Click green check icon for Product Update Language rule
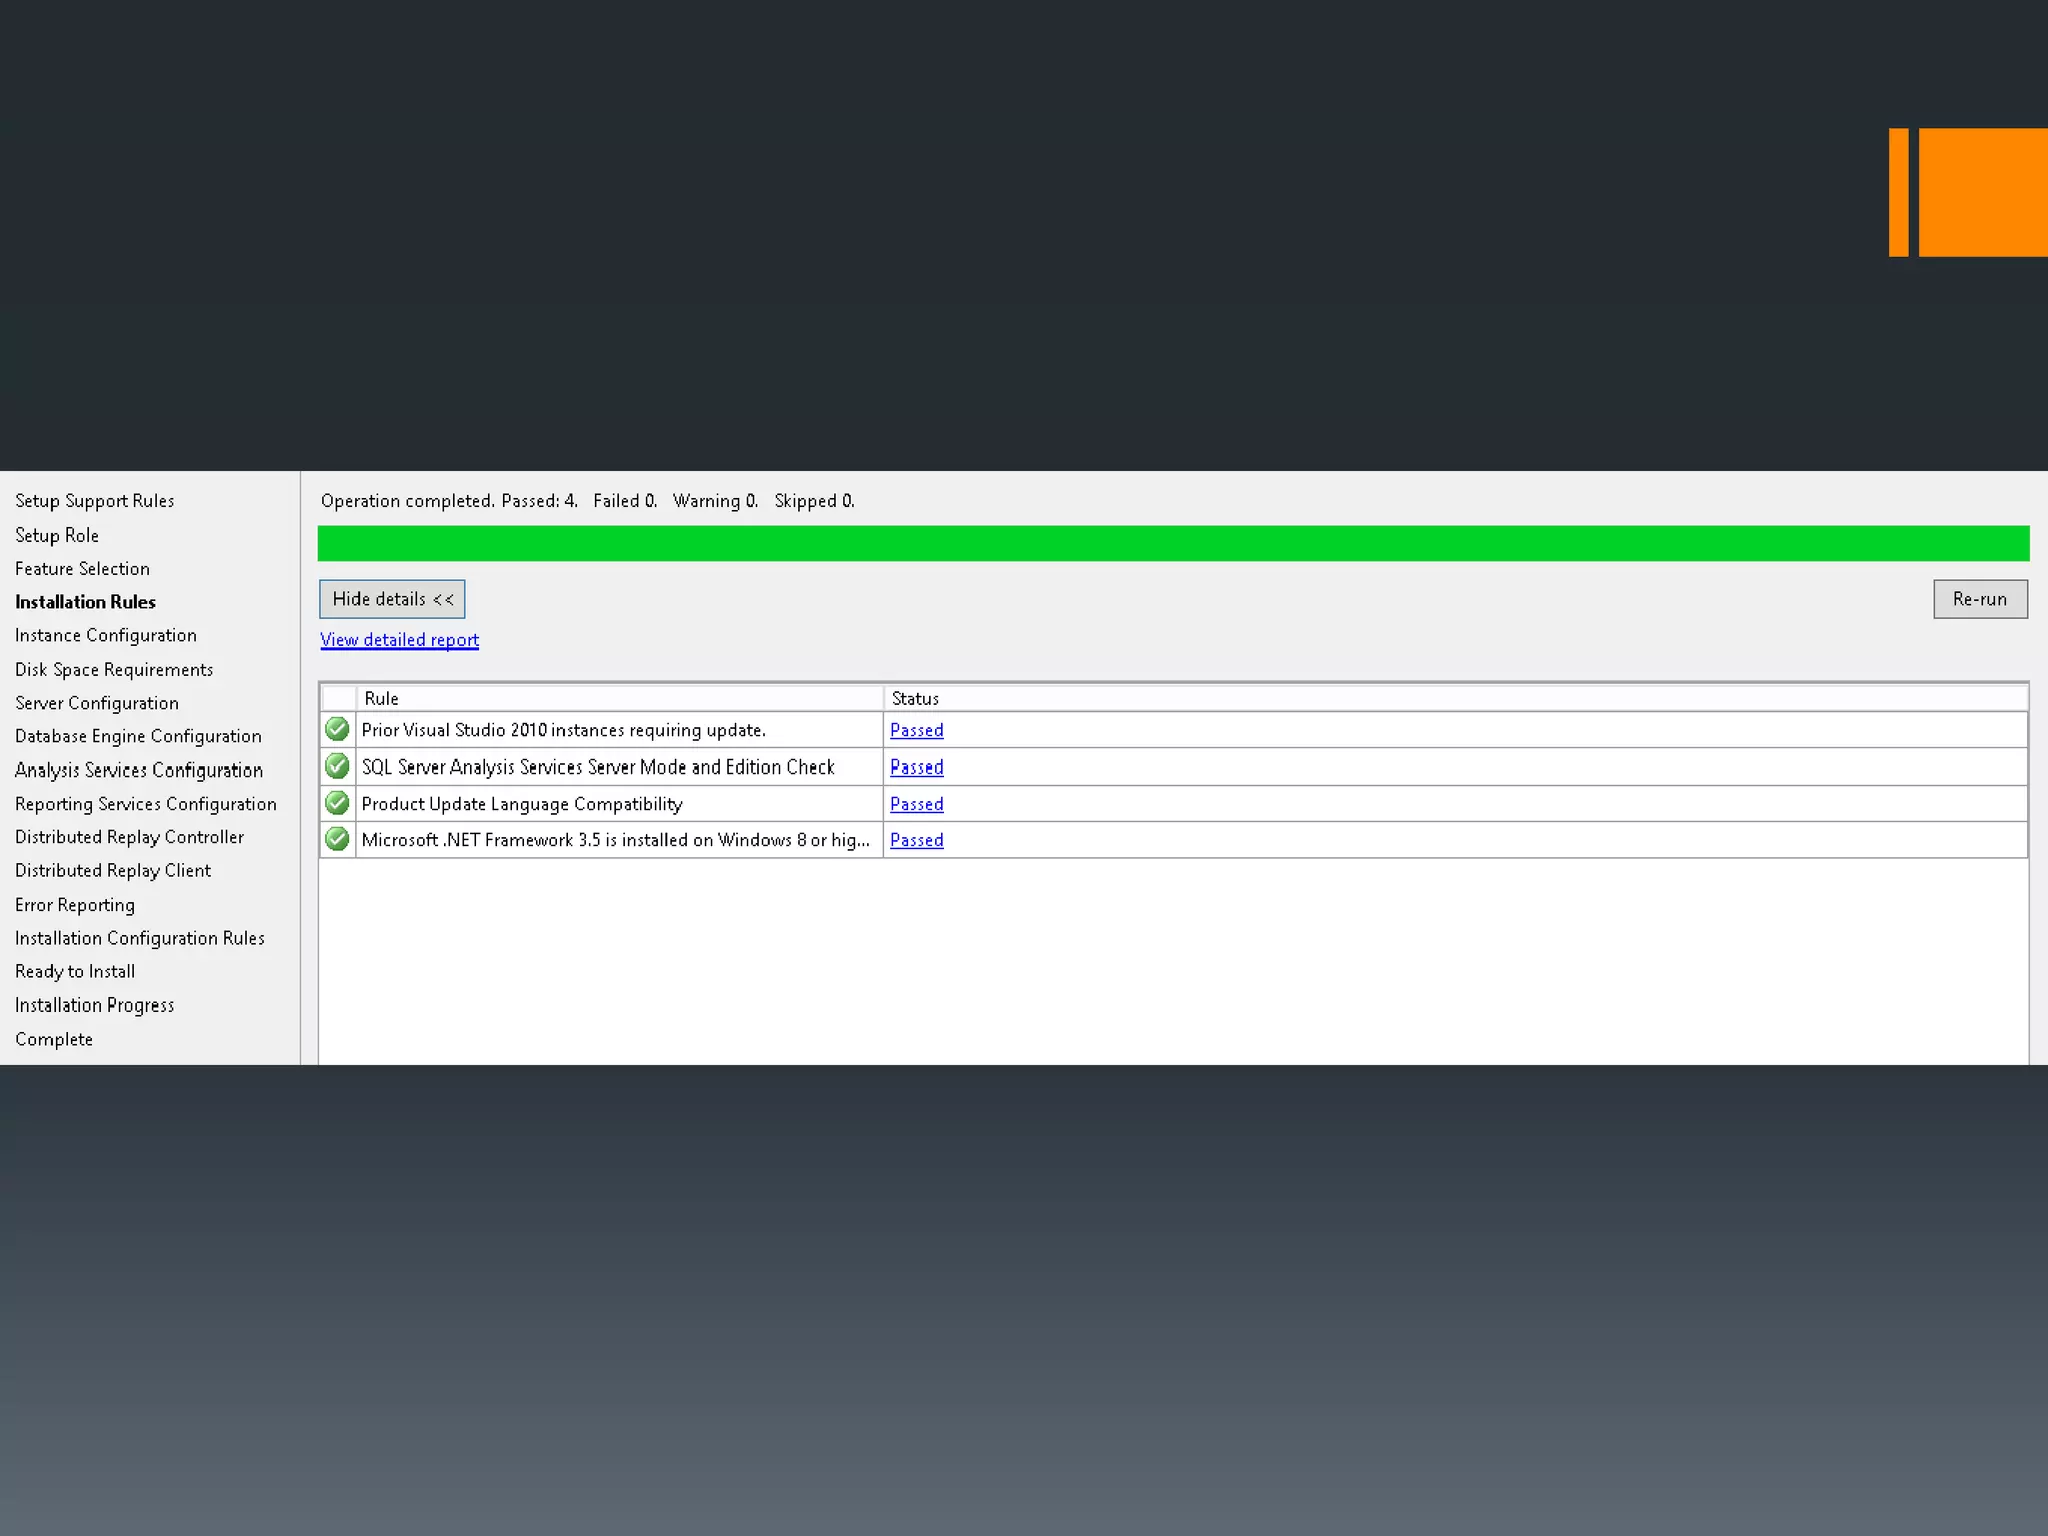Viewport: 2048px width, 1536px height. click(x=337, y=803)
